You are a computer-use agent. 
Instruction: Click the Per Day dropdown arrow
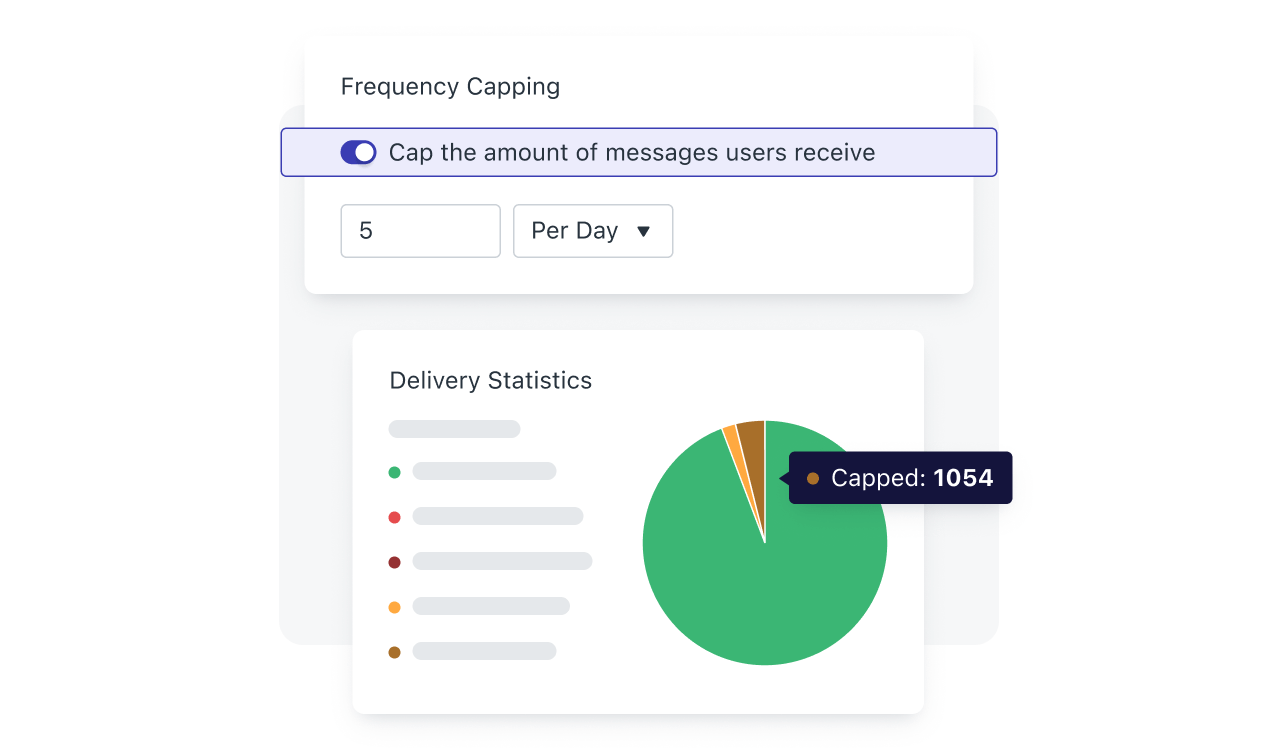pos(643,231)
